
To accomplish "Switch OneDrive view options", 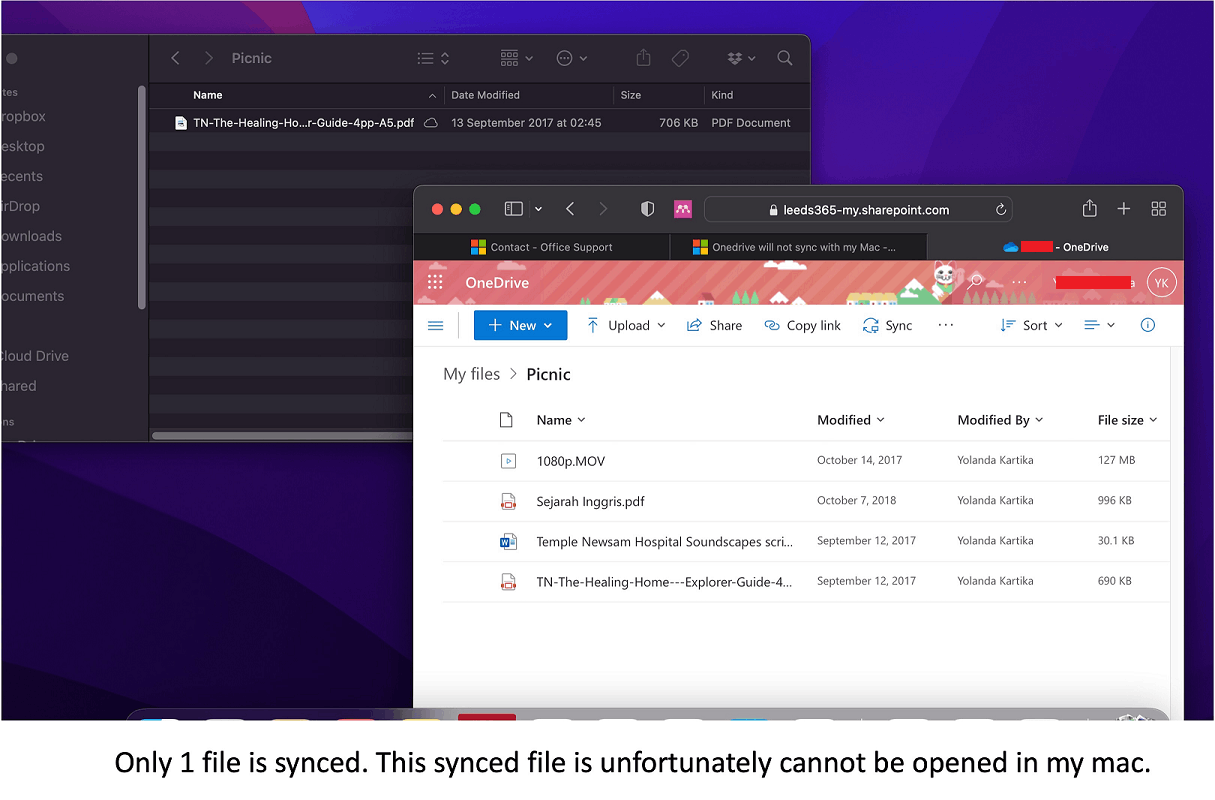I will tap(1099, 325).
